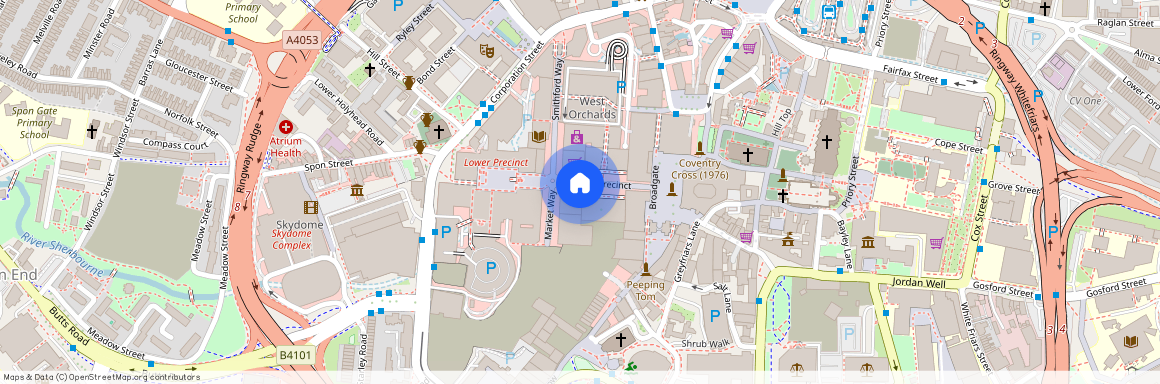This screenshot has height=384, width=1160.
Task: Open the blue bus station icon
Action: click(829, 12)
